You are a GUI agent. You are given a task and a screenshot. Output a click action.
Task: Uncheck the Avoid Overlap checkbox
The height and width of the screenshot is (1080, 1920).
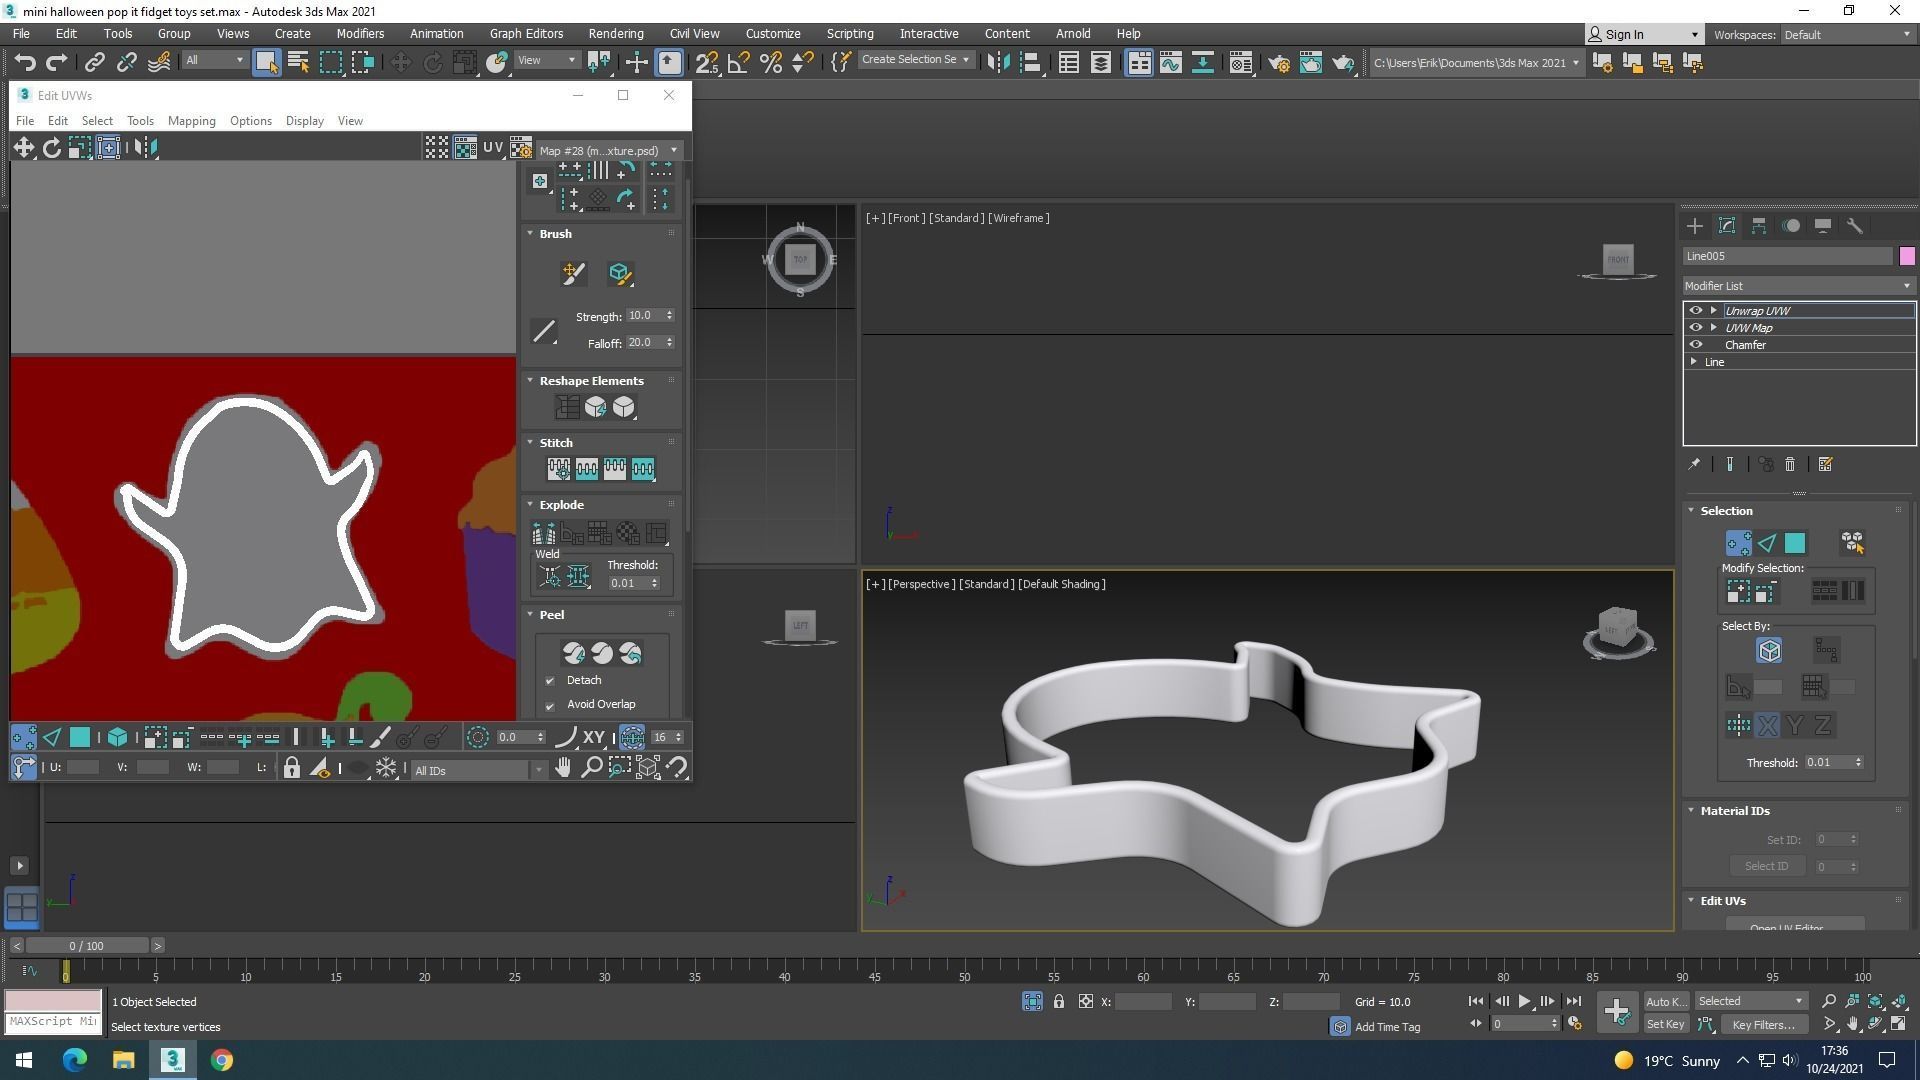(x=550, y=705)
